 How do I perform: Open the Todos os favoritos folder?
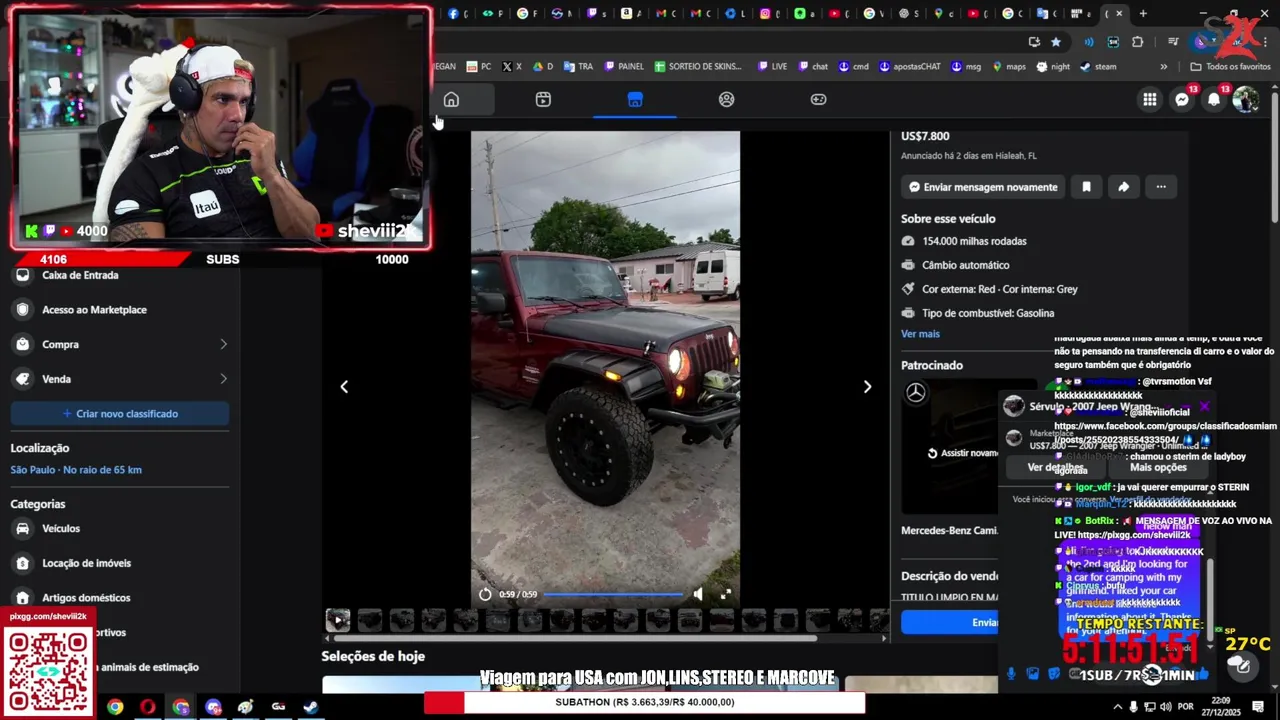(x=1229, y=67)
